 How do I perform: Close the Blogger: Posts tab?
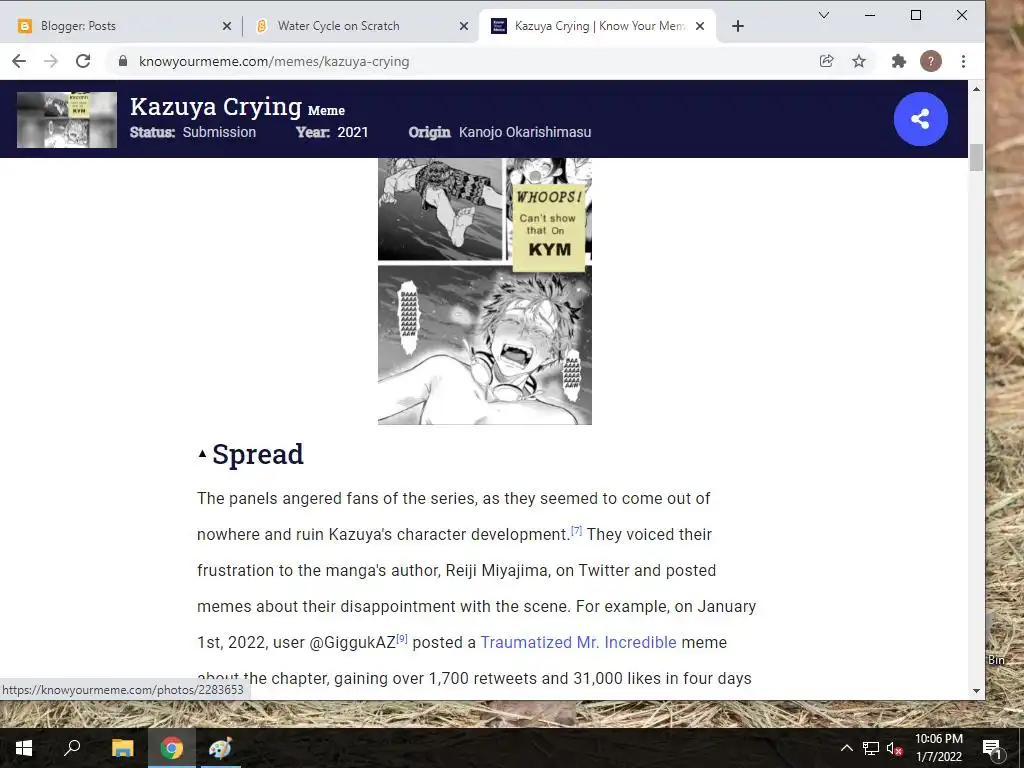tap(227, 26)
